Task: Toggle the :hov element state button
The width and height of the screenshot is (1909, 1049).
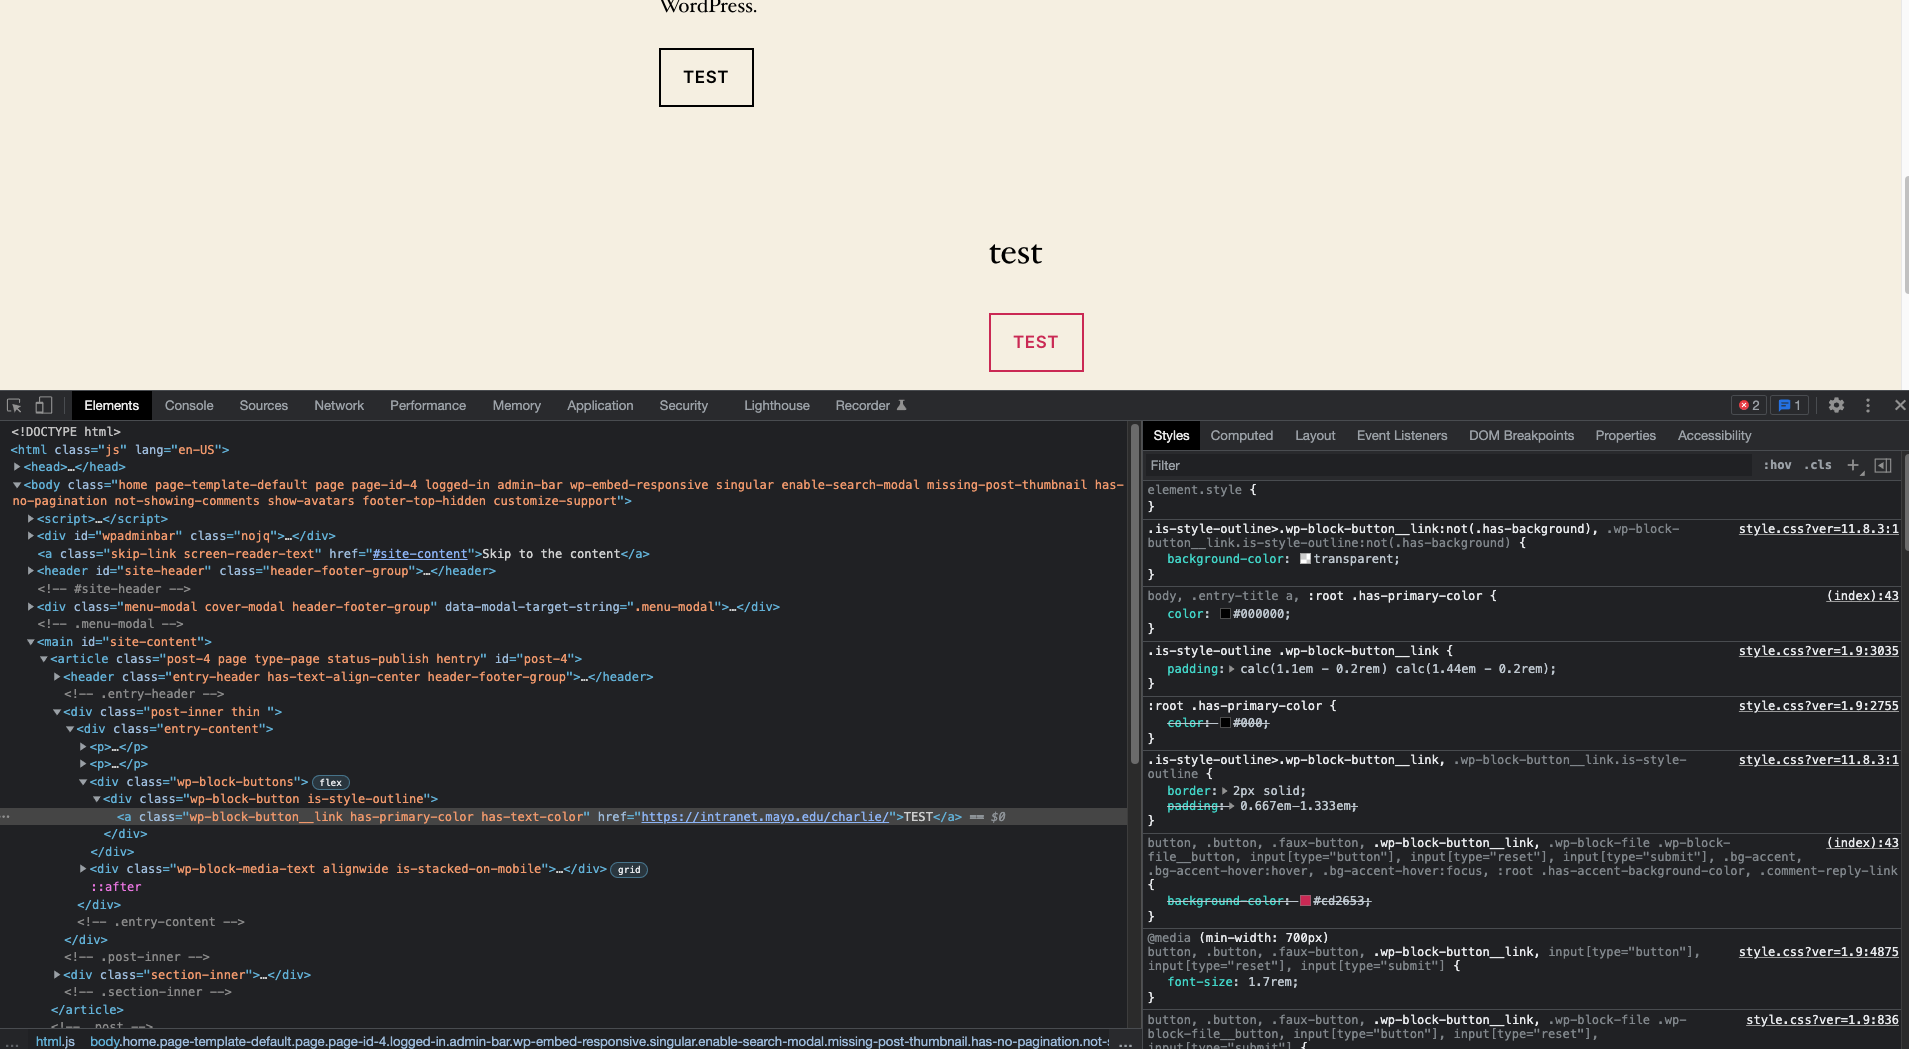Action: [x=1777, y=465]
